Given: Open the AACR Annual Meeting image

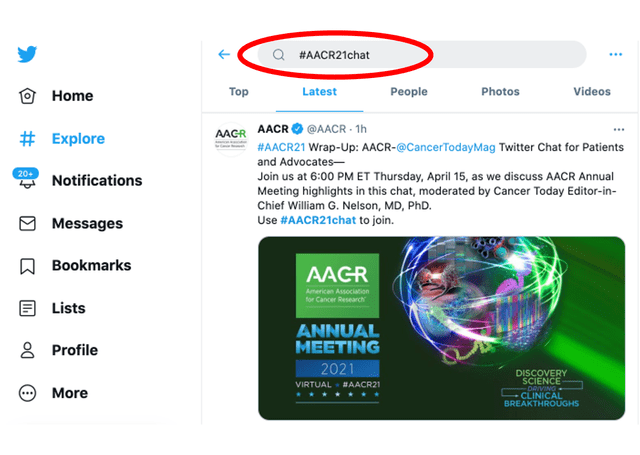Looking at the screenshot, I should 441,328.
